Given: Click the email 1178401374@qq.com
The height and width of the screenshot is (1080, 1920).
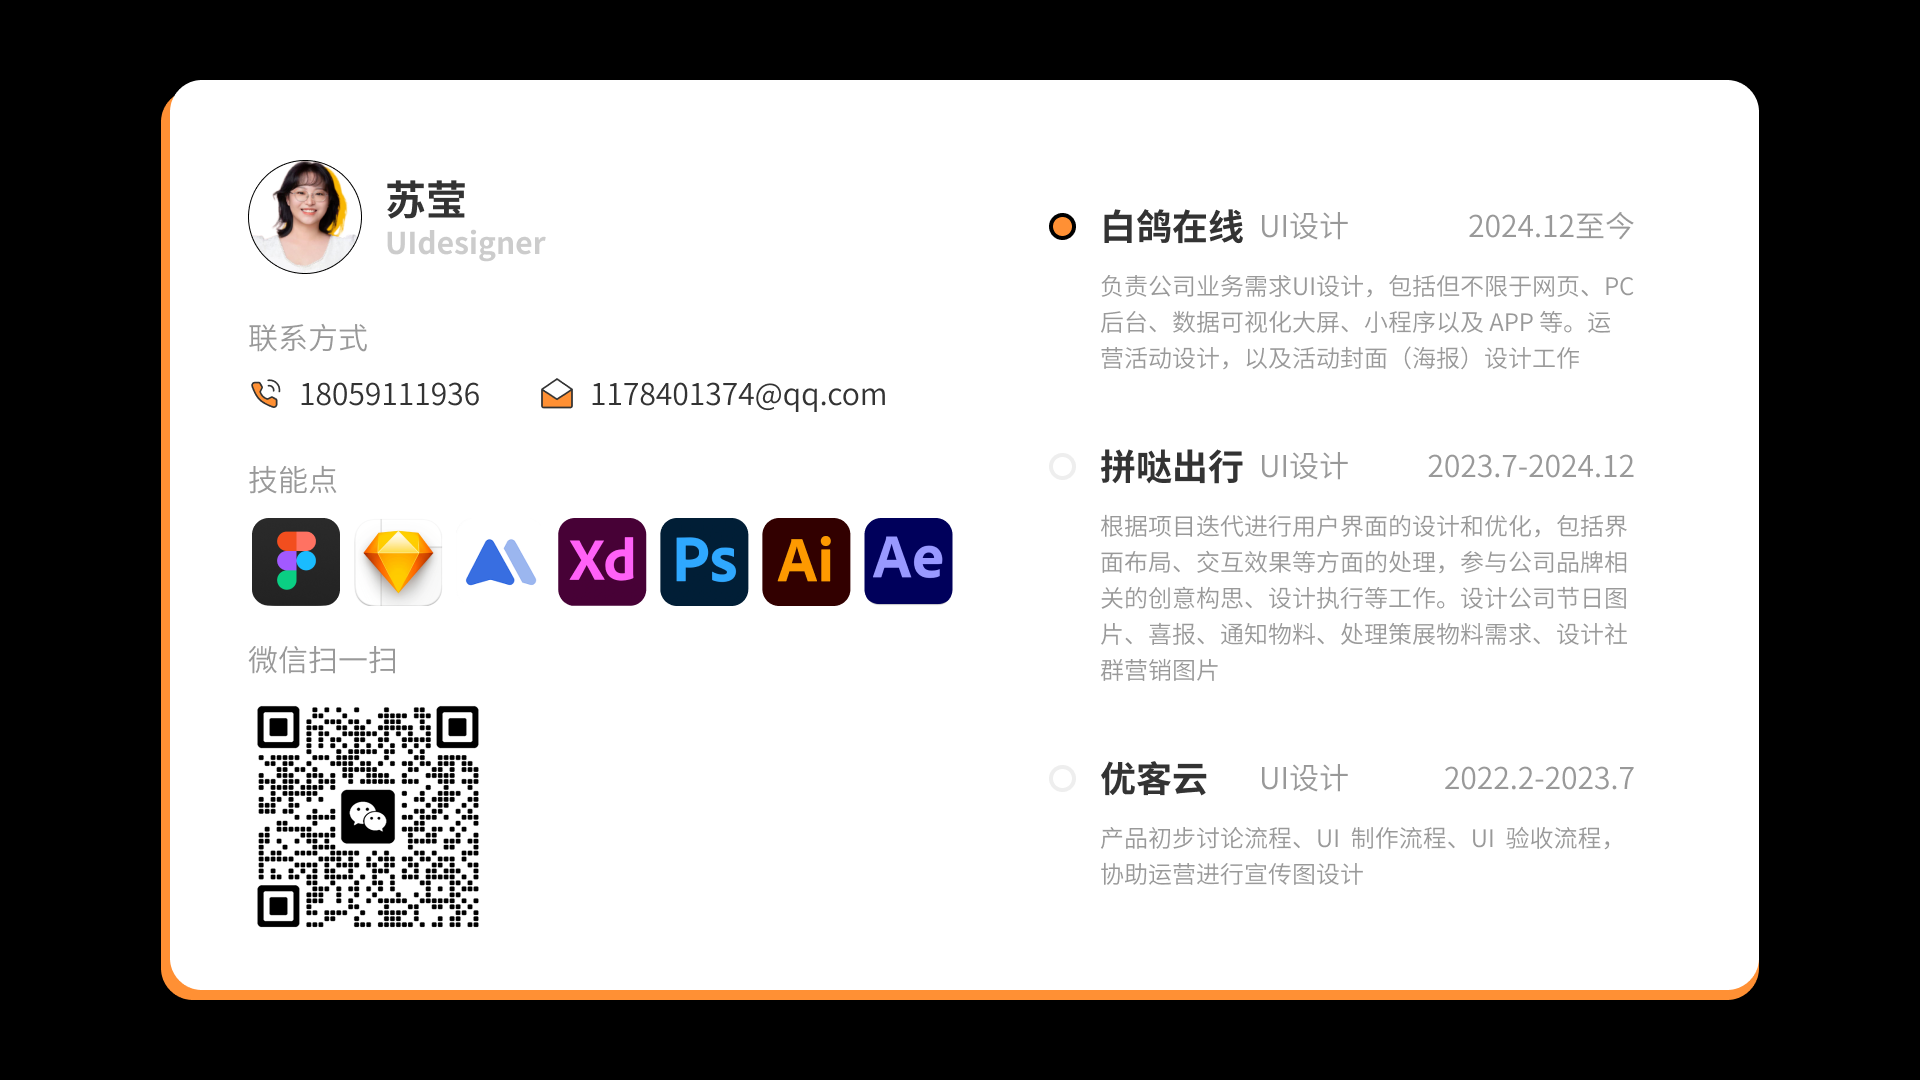Looking at the screenshot, I should click(x=739, y=394).
